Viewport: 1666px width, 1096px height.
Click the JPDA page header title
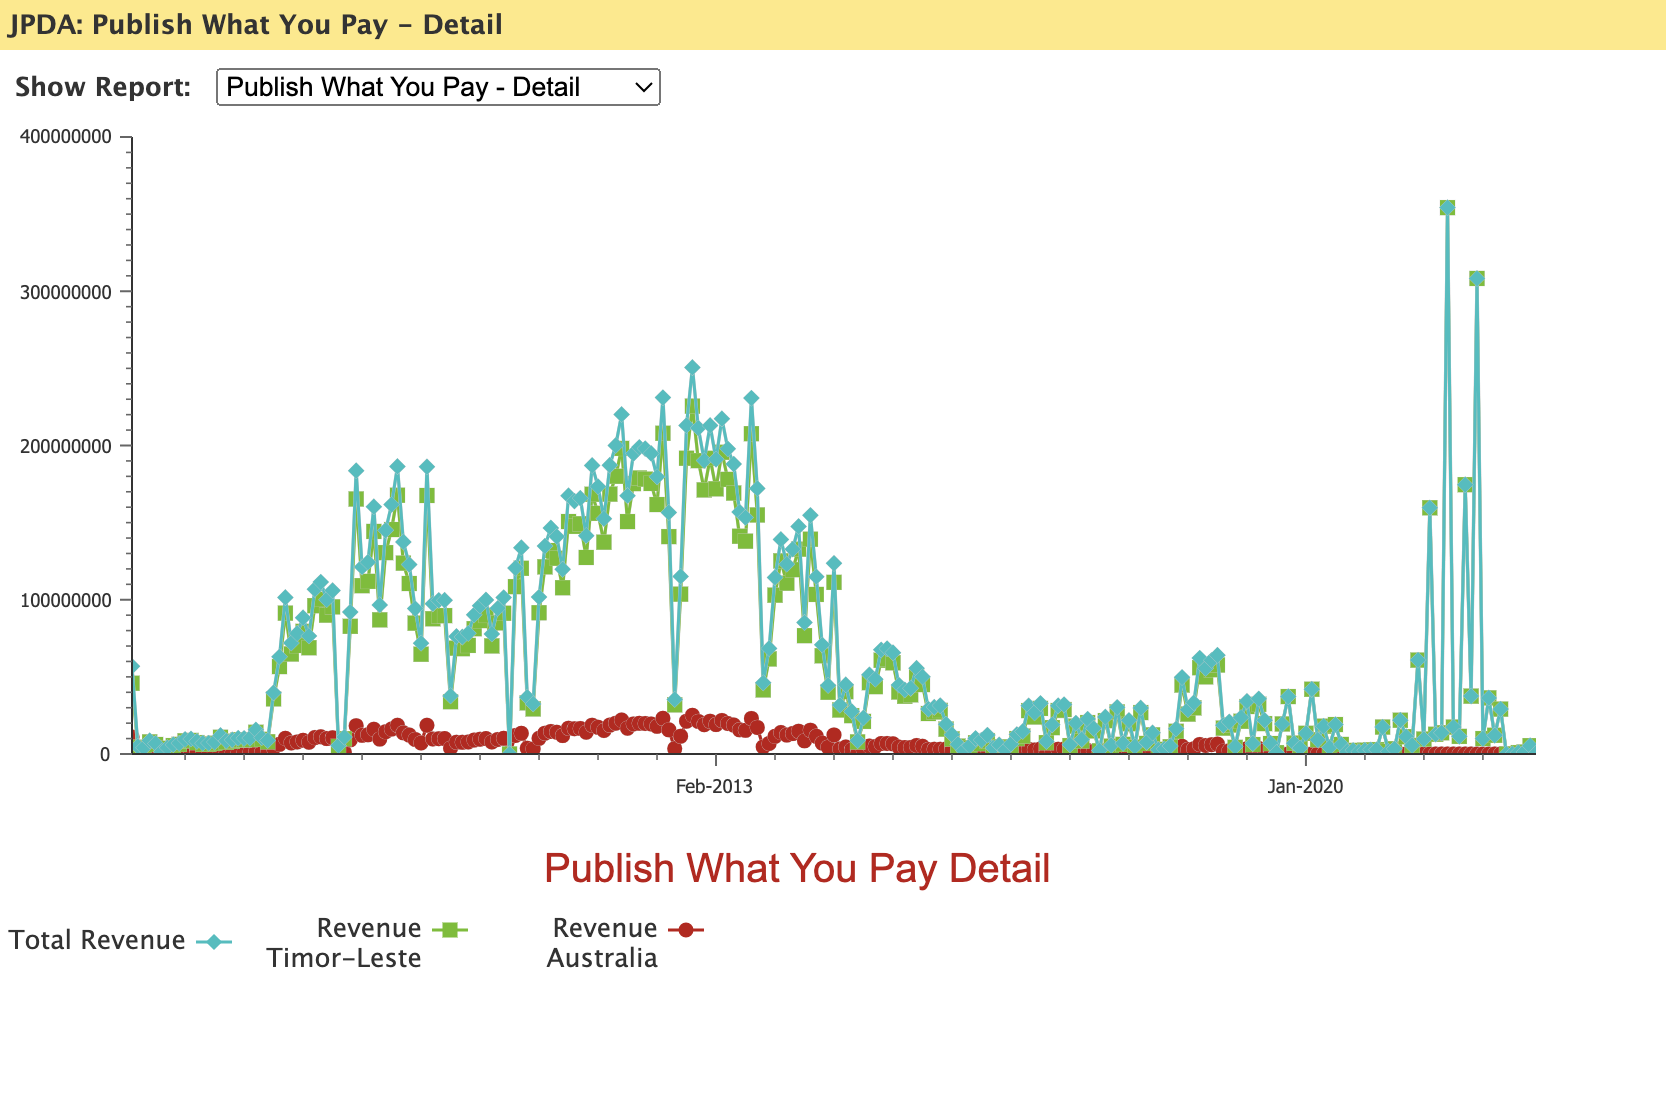255,24
